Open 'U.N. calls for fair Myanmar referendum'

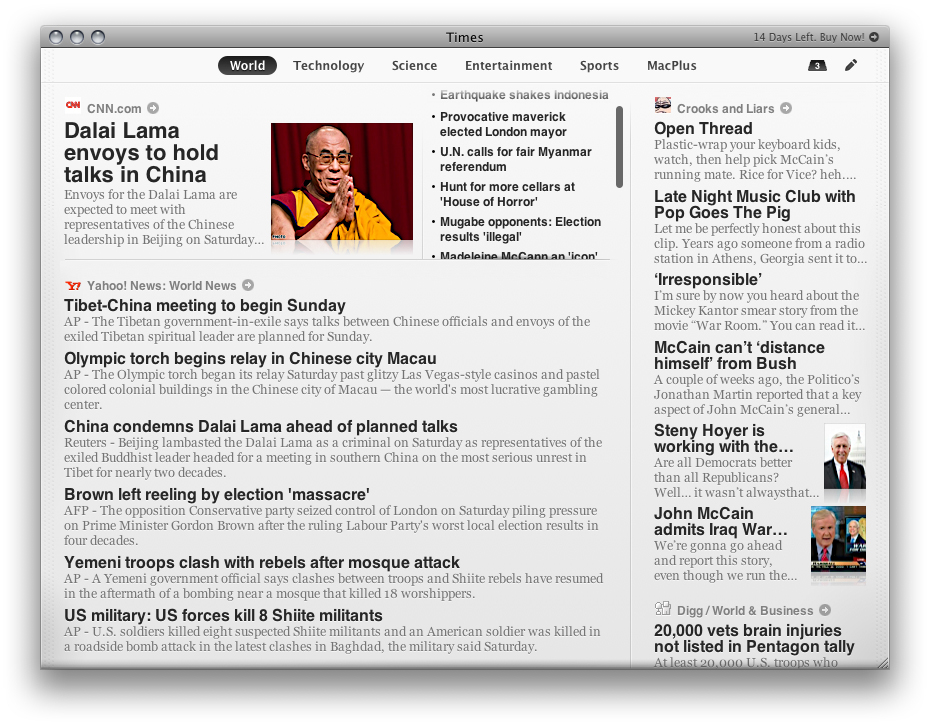click(x=516, y=159)
